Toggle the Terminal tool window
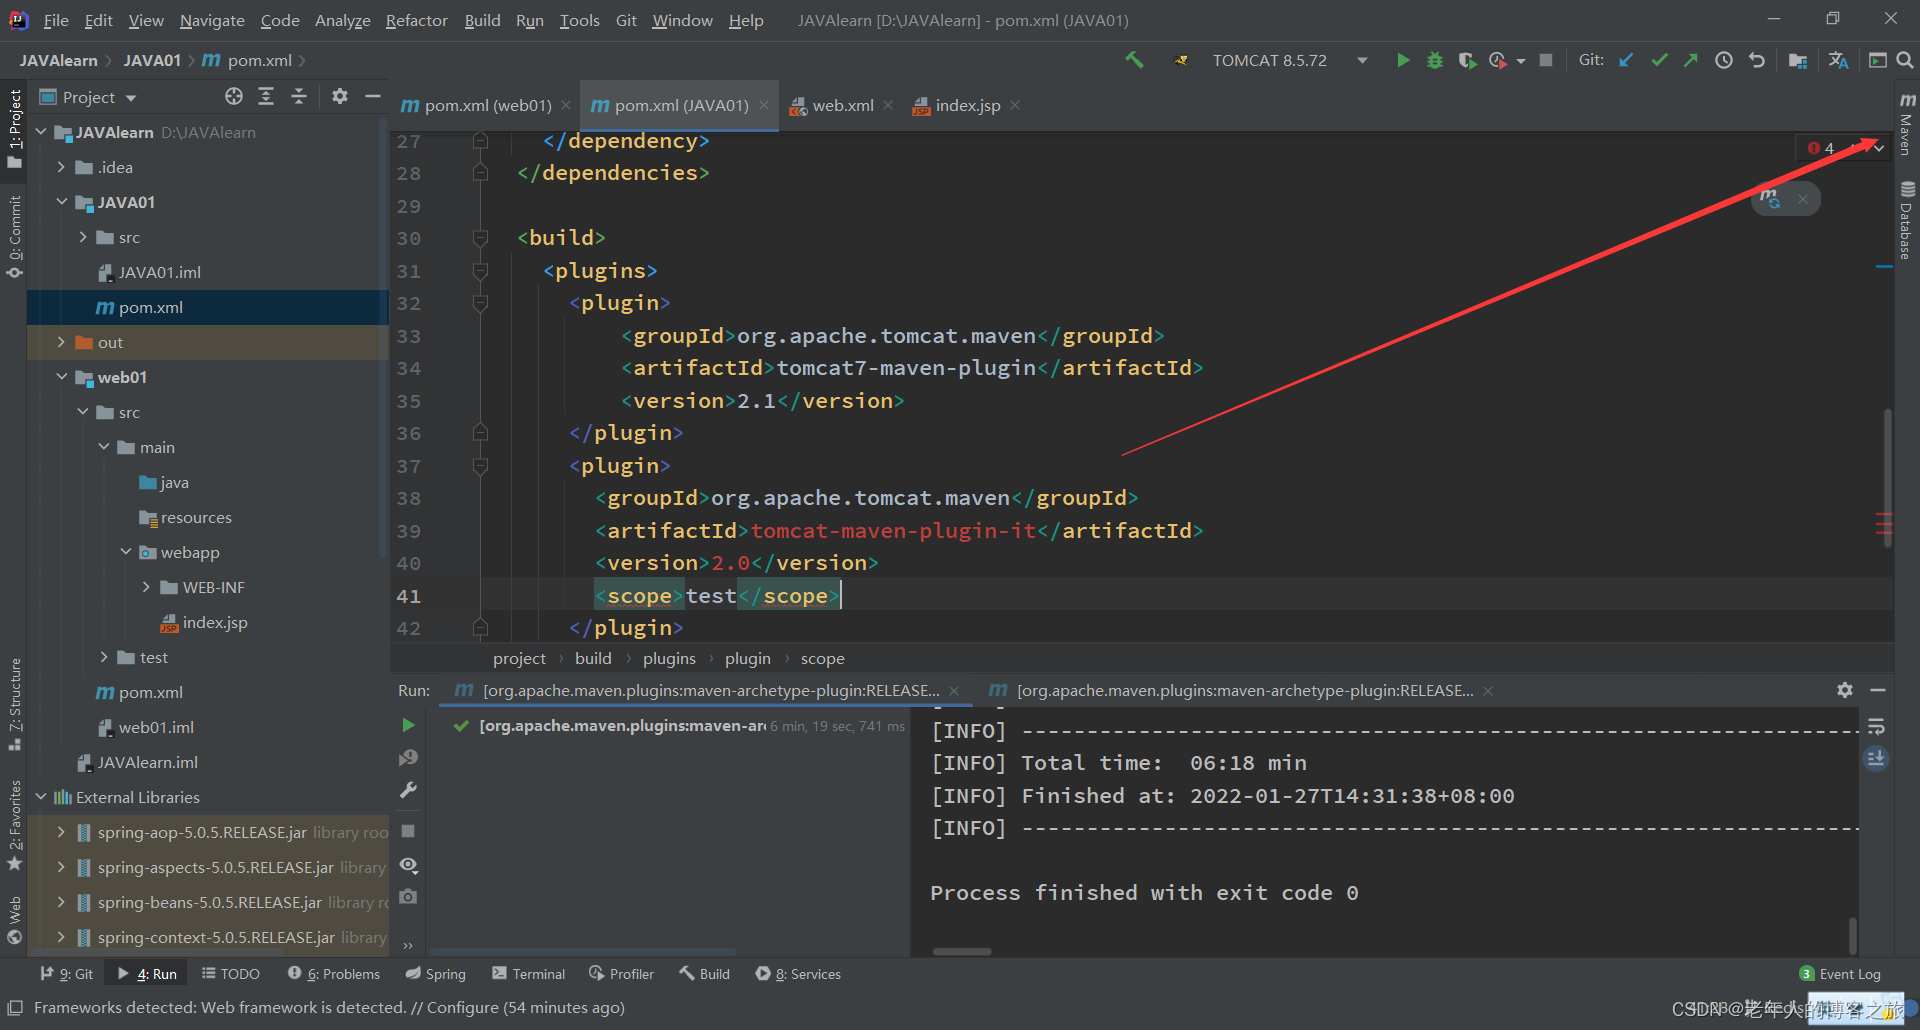Image resolution: width=1920 pixels, height=1030 pixels. [x=529, y=974]
